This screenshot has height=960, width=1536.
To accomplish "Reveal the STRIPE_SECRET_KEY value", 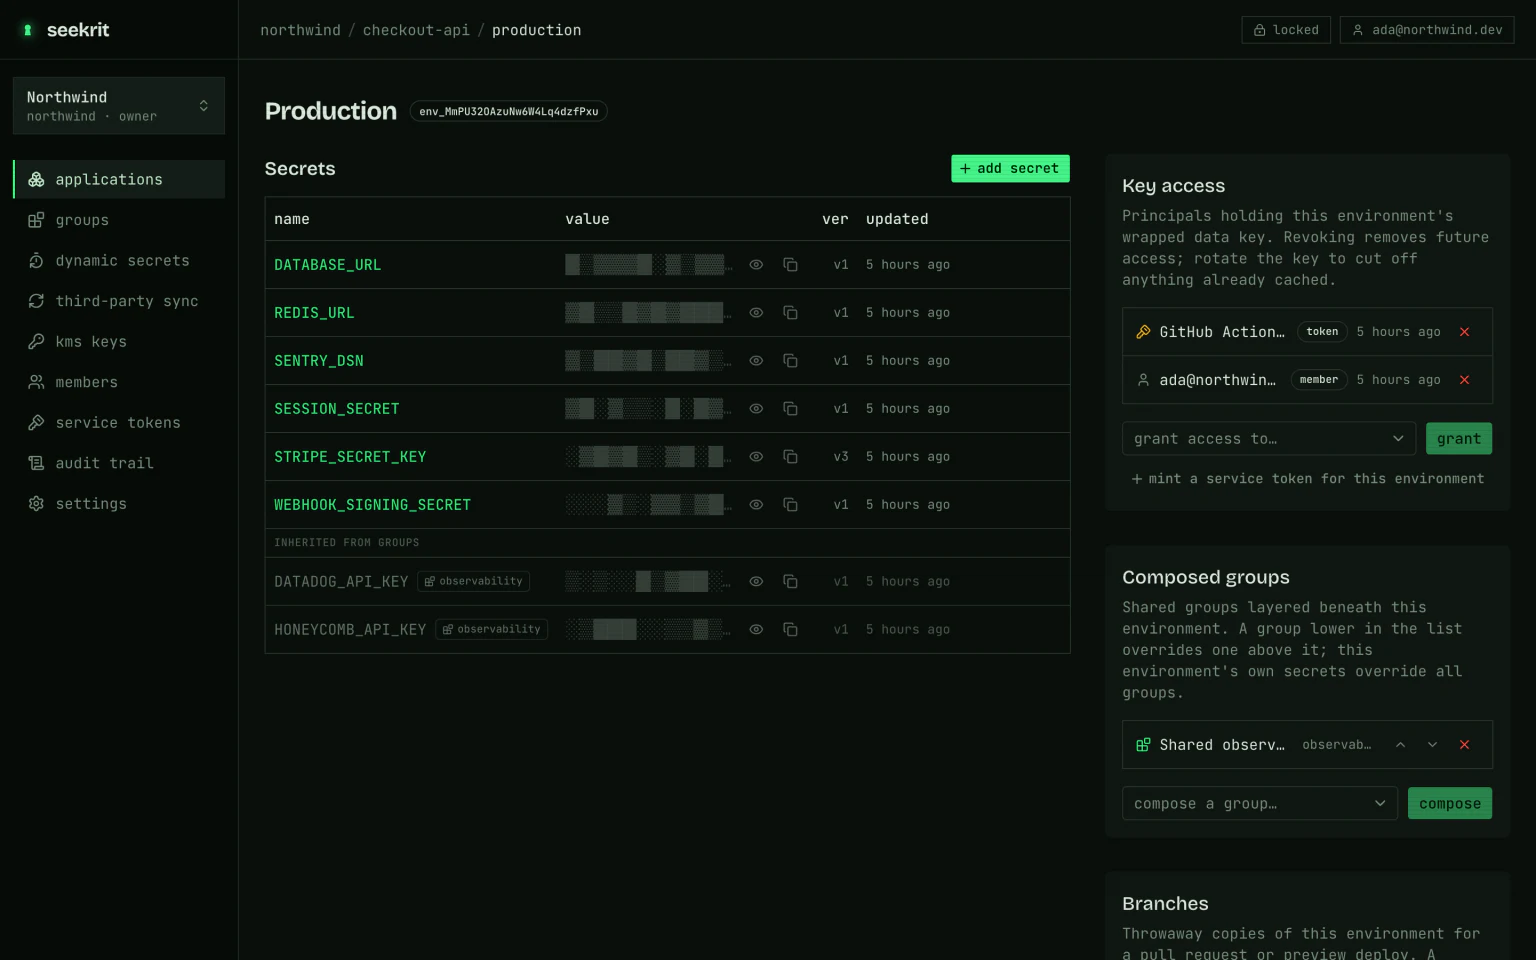I will 756,457.
